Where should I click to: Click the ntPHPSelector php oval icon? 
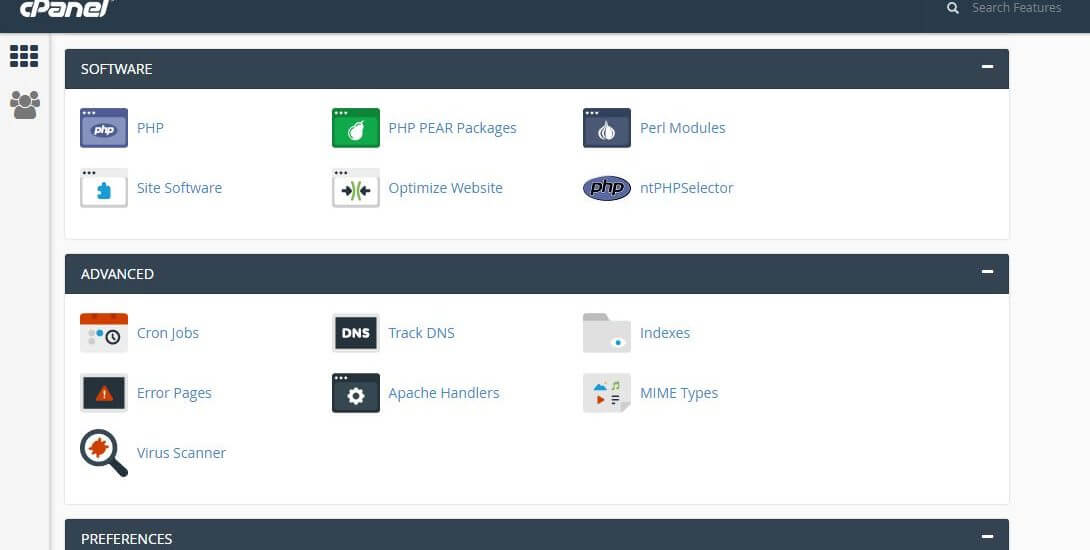606,188
